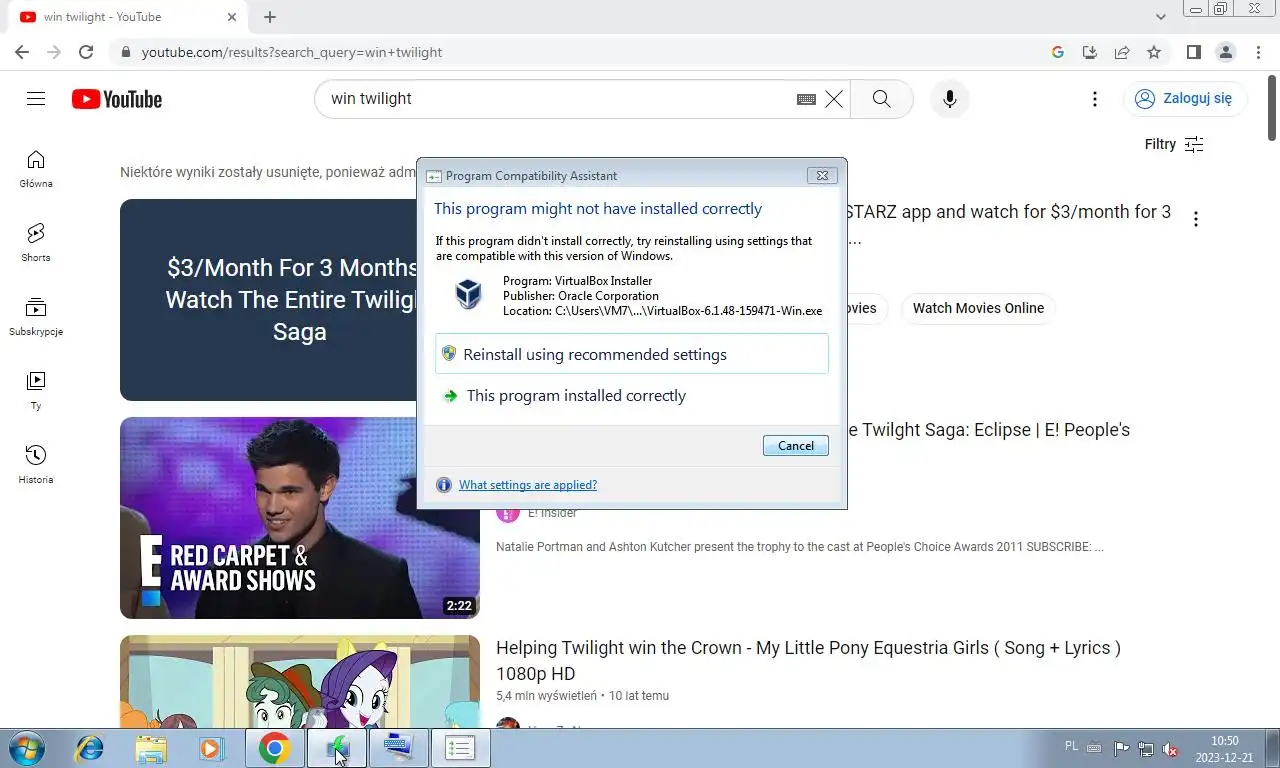Screen dimensions: 1280x768
Task: Open Chrome profile avatar
Action: 1225,52
